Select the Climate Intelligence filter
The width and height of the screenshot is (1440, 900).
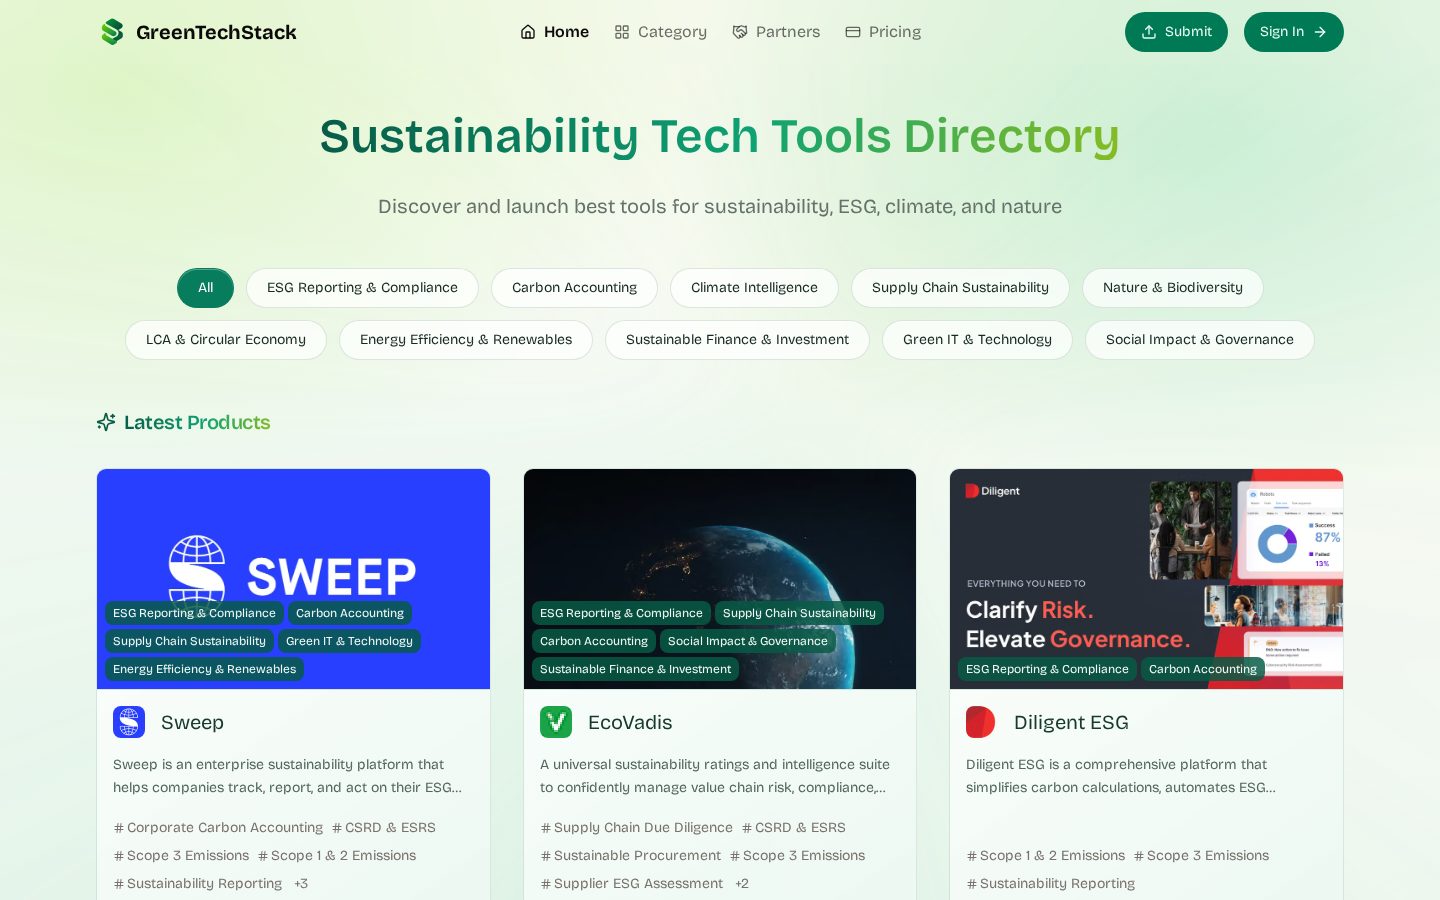754,288
